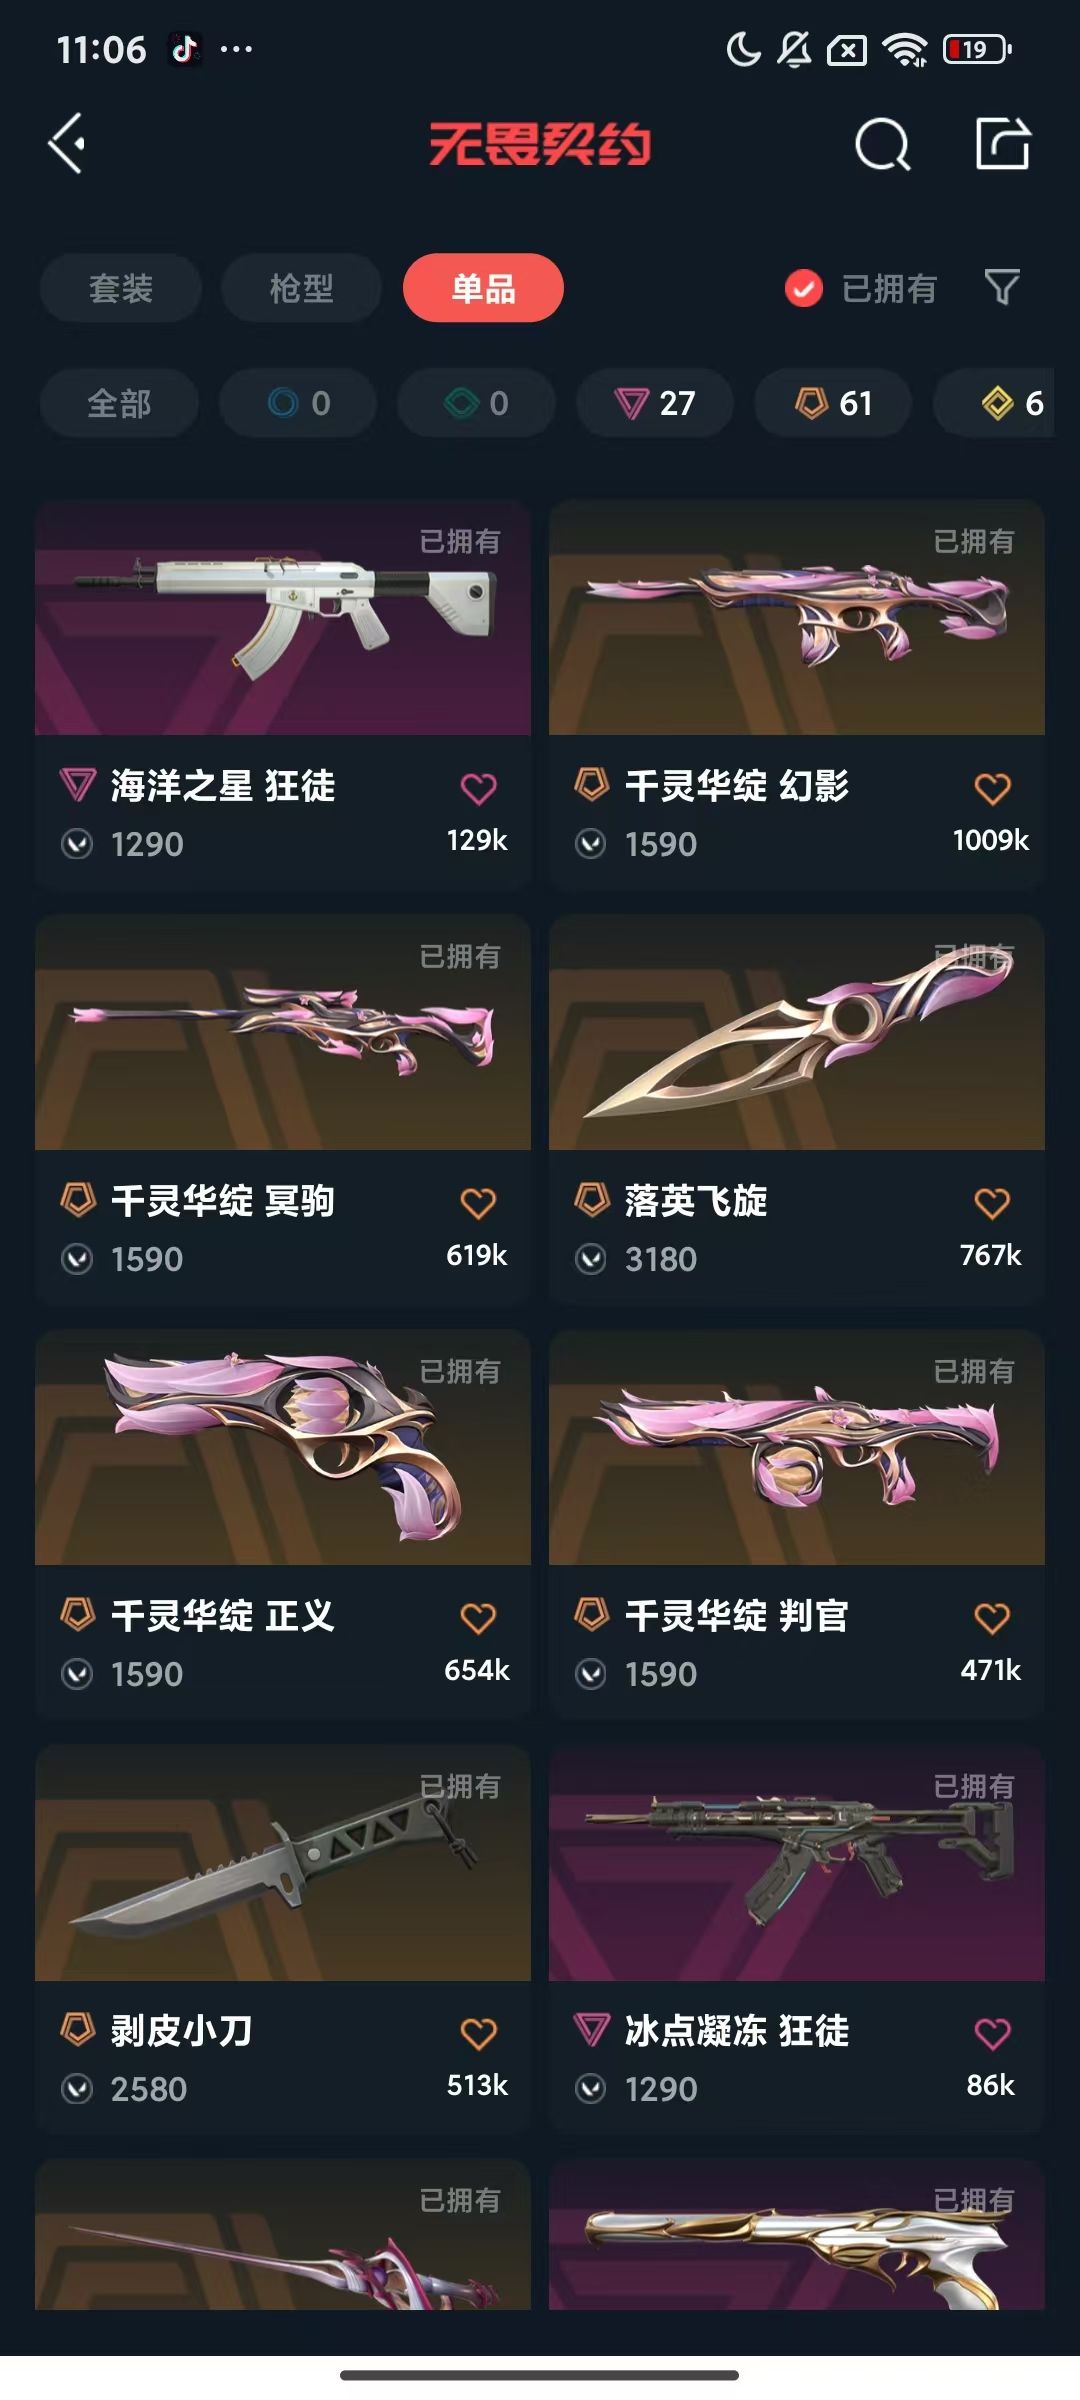Select the 全部 rarity filter
1080x2400 pixels.
119,403
